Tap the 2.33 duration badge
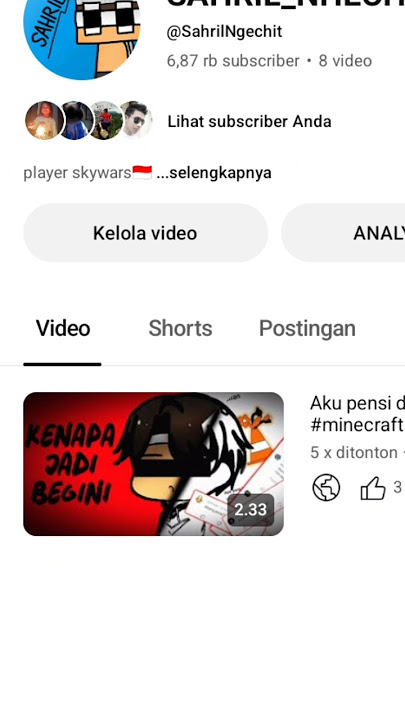The height and width of the screenshot is (720, 405). pyautogui.click(x=250, y=510)
